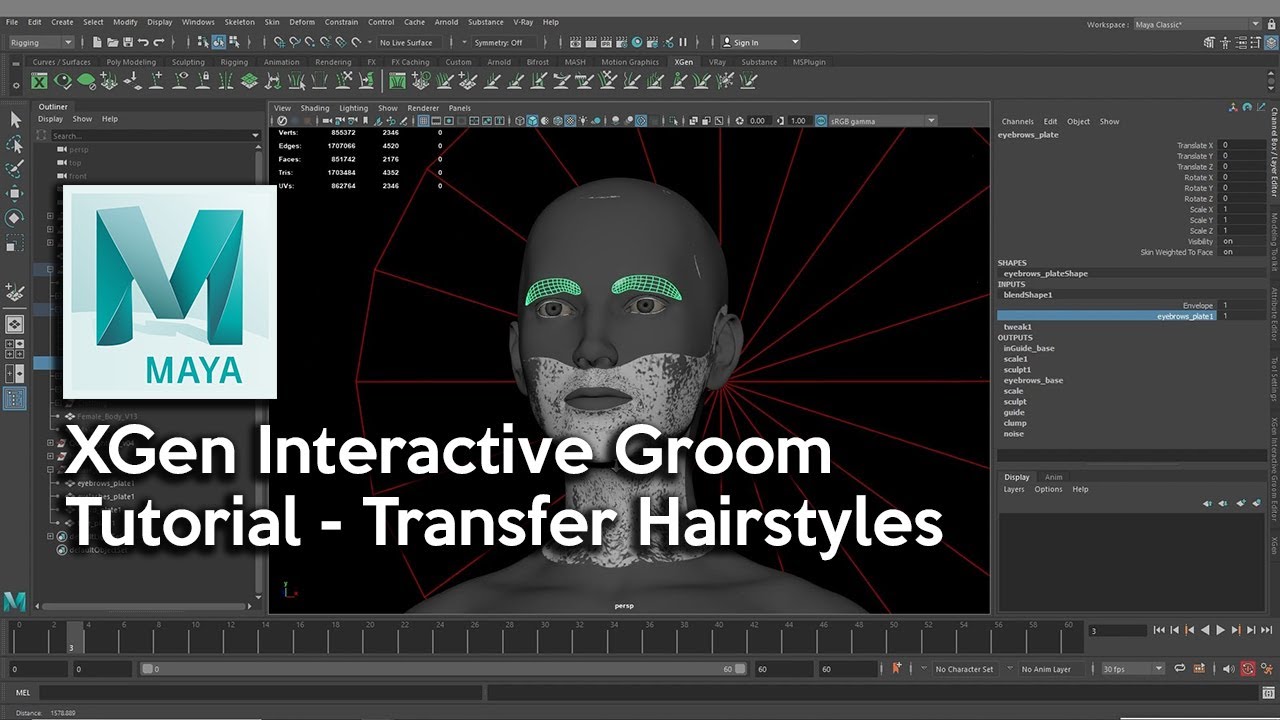Switch to Poly Modeling shelf tab
Viewport: 1280px width, 720px height.
[131, 62]
